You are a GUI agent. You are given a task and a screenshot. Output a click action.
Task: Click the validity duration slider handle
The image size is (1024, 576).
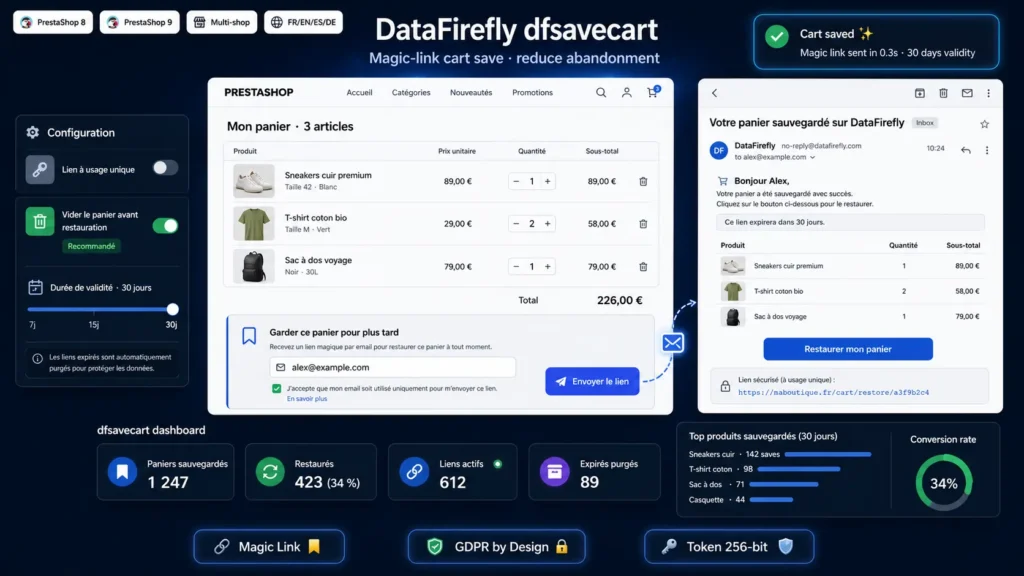tap(172, 309)
